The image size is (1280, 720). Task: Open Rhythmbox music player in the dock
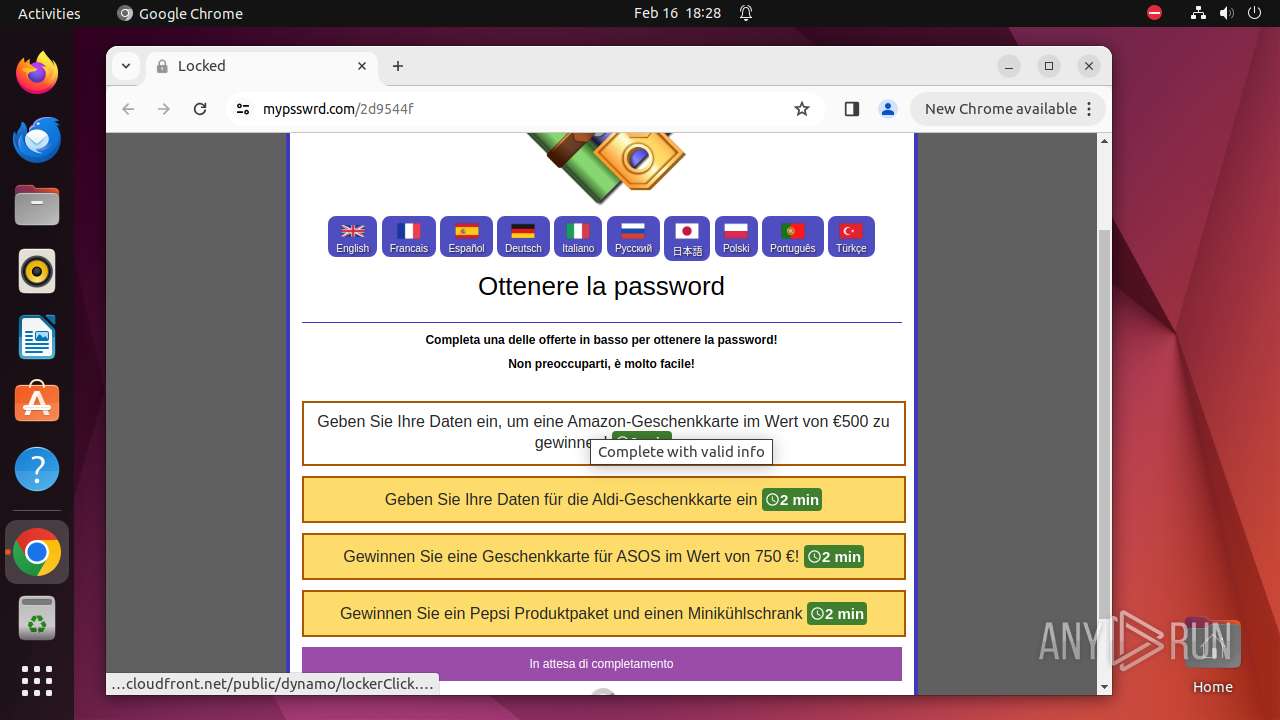37,271
